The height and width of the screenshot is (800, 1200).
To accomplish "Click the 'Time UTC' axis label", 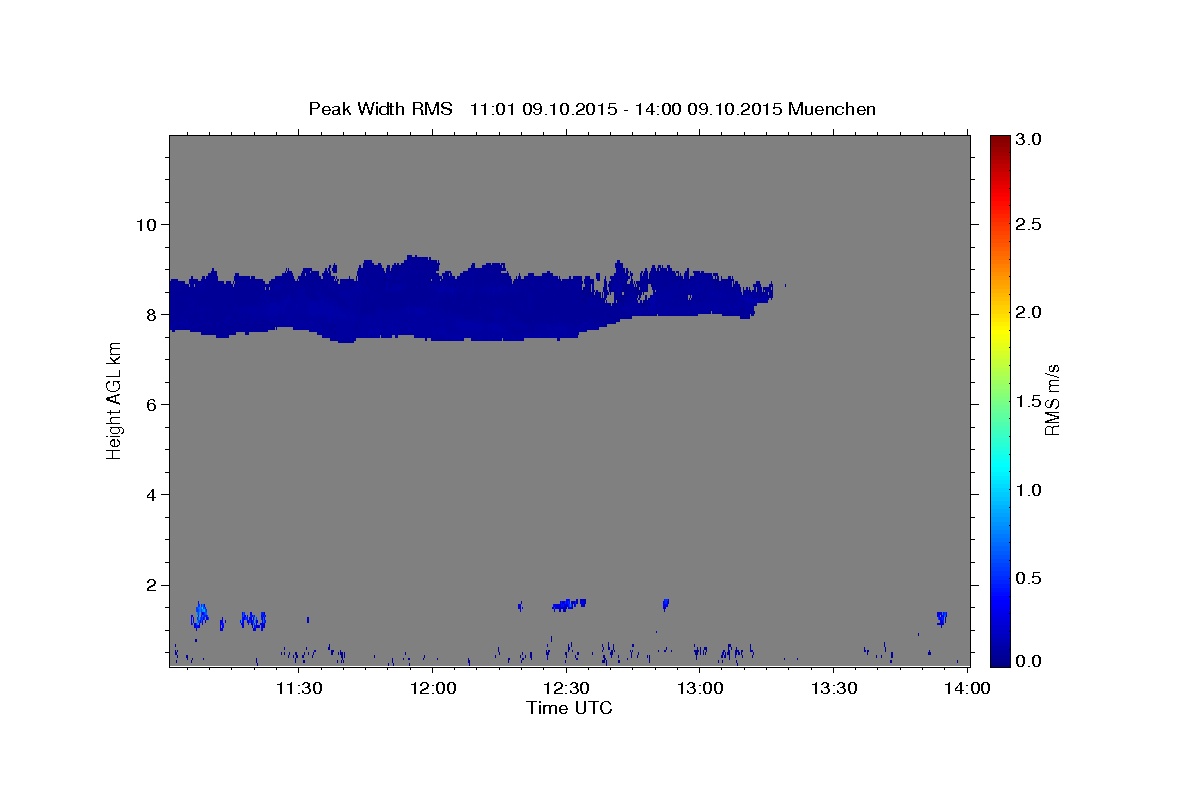I will pyautogui.click(x=569, y=708).
